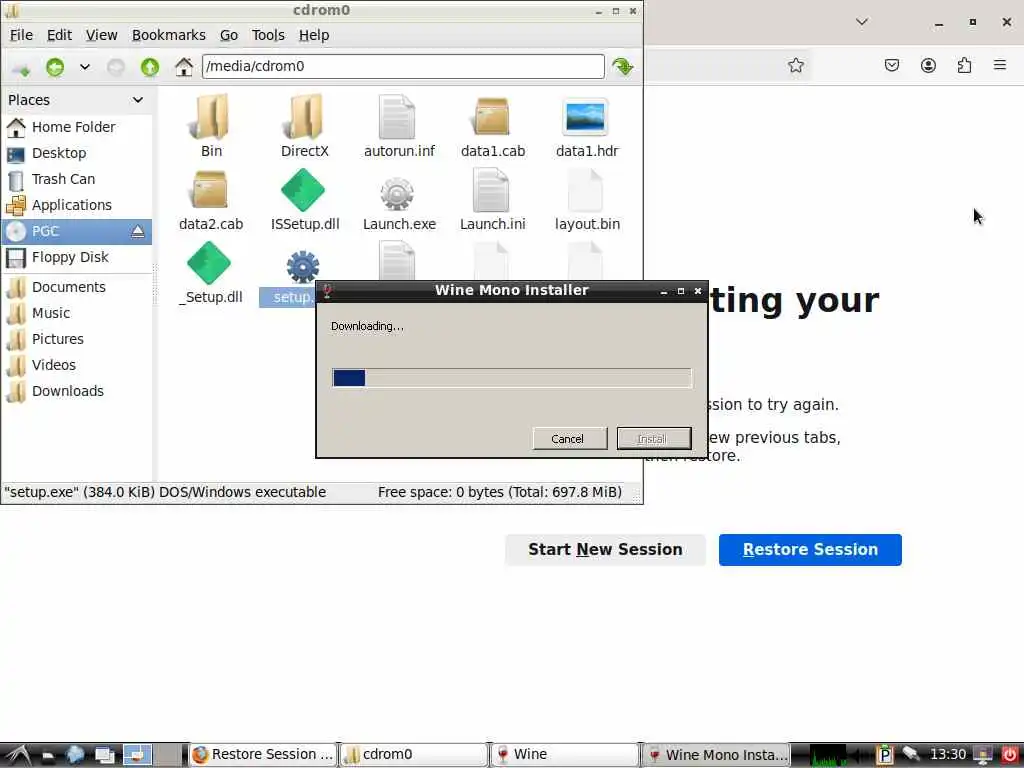Expand the Places side pane dropdown
1024x768 pixels.
point(137,100)
